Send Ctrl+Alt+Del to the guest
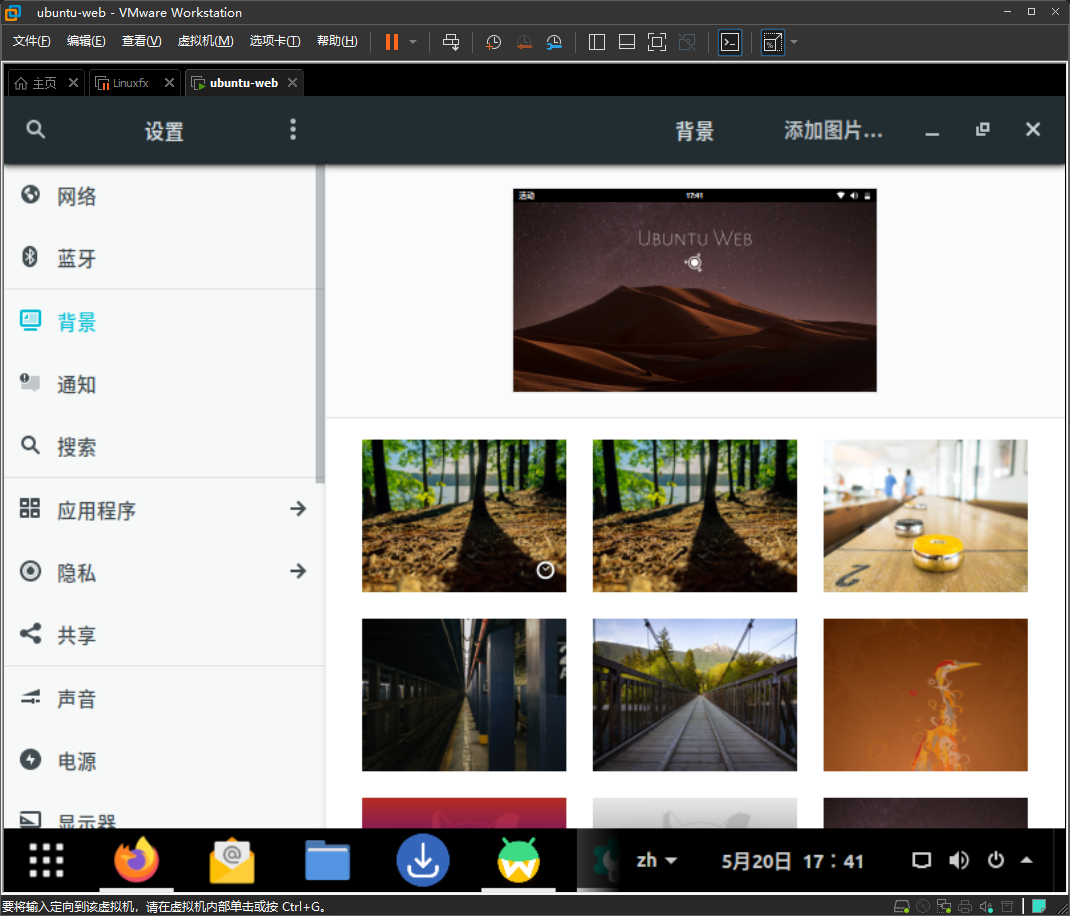This screenshot has height=916, width=1070. tap(451, 42)
